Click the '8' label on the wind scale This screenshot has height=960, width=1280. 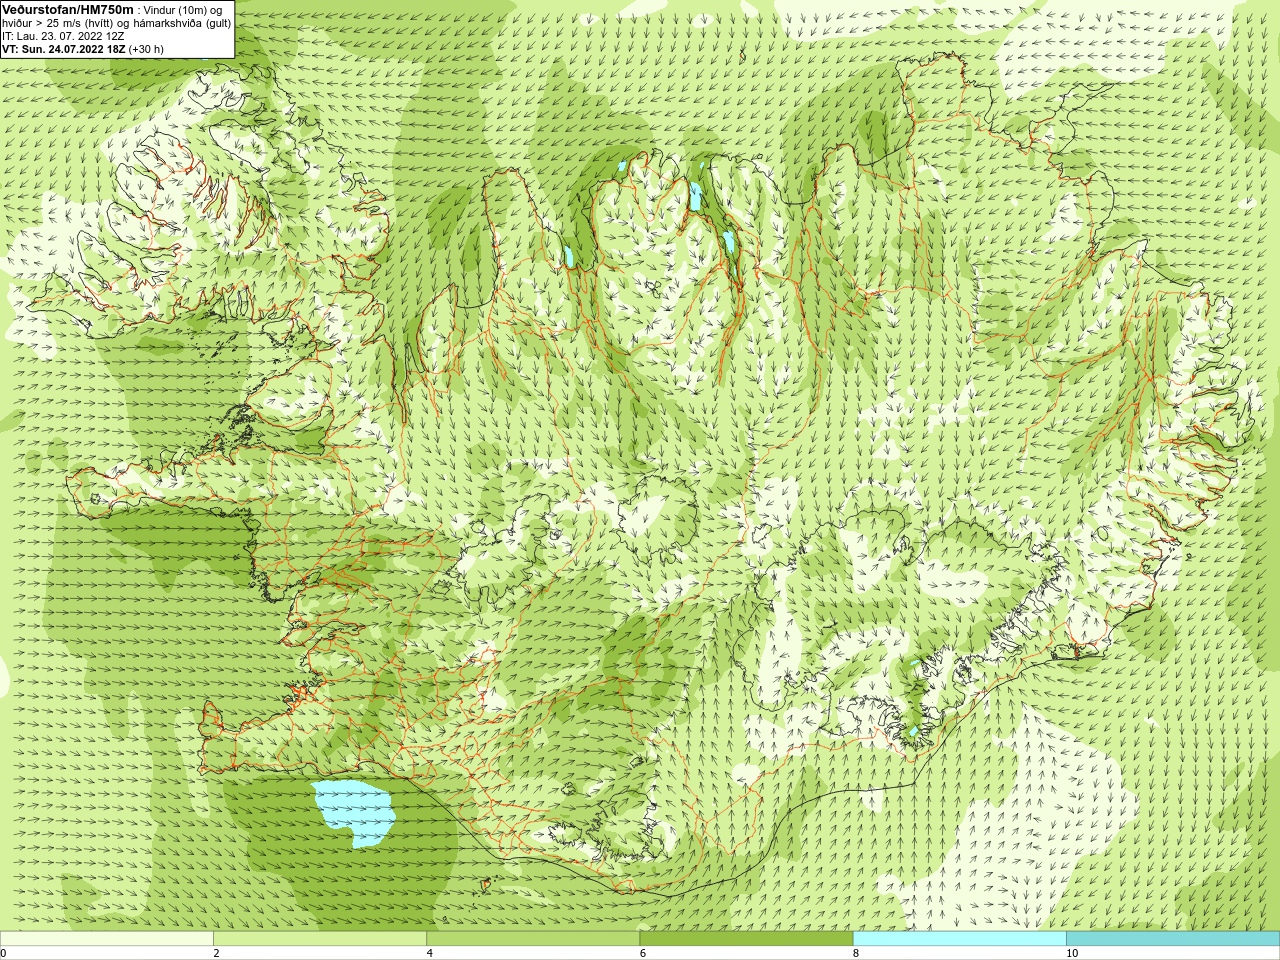pyautogui.click(x=856, y=953)
